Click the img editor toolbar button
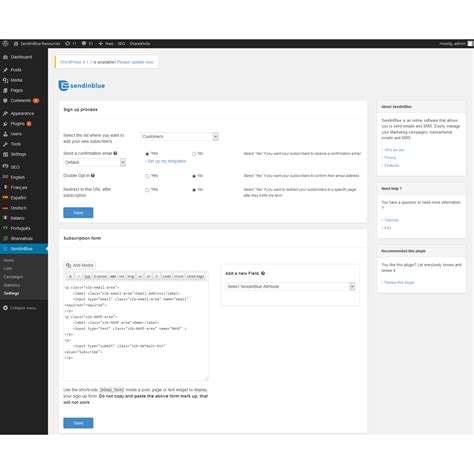This screenshot has height=474, width=474. (131, 277)
